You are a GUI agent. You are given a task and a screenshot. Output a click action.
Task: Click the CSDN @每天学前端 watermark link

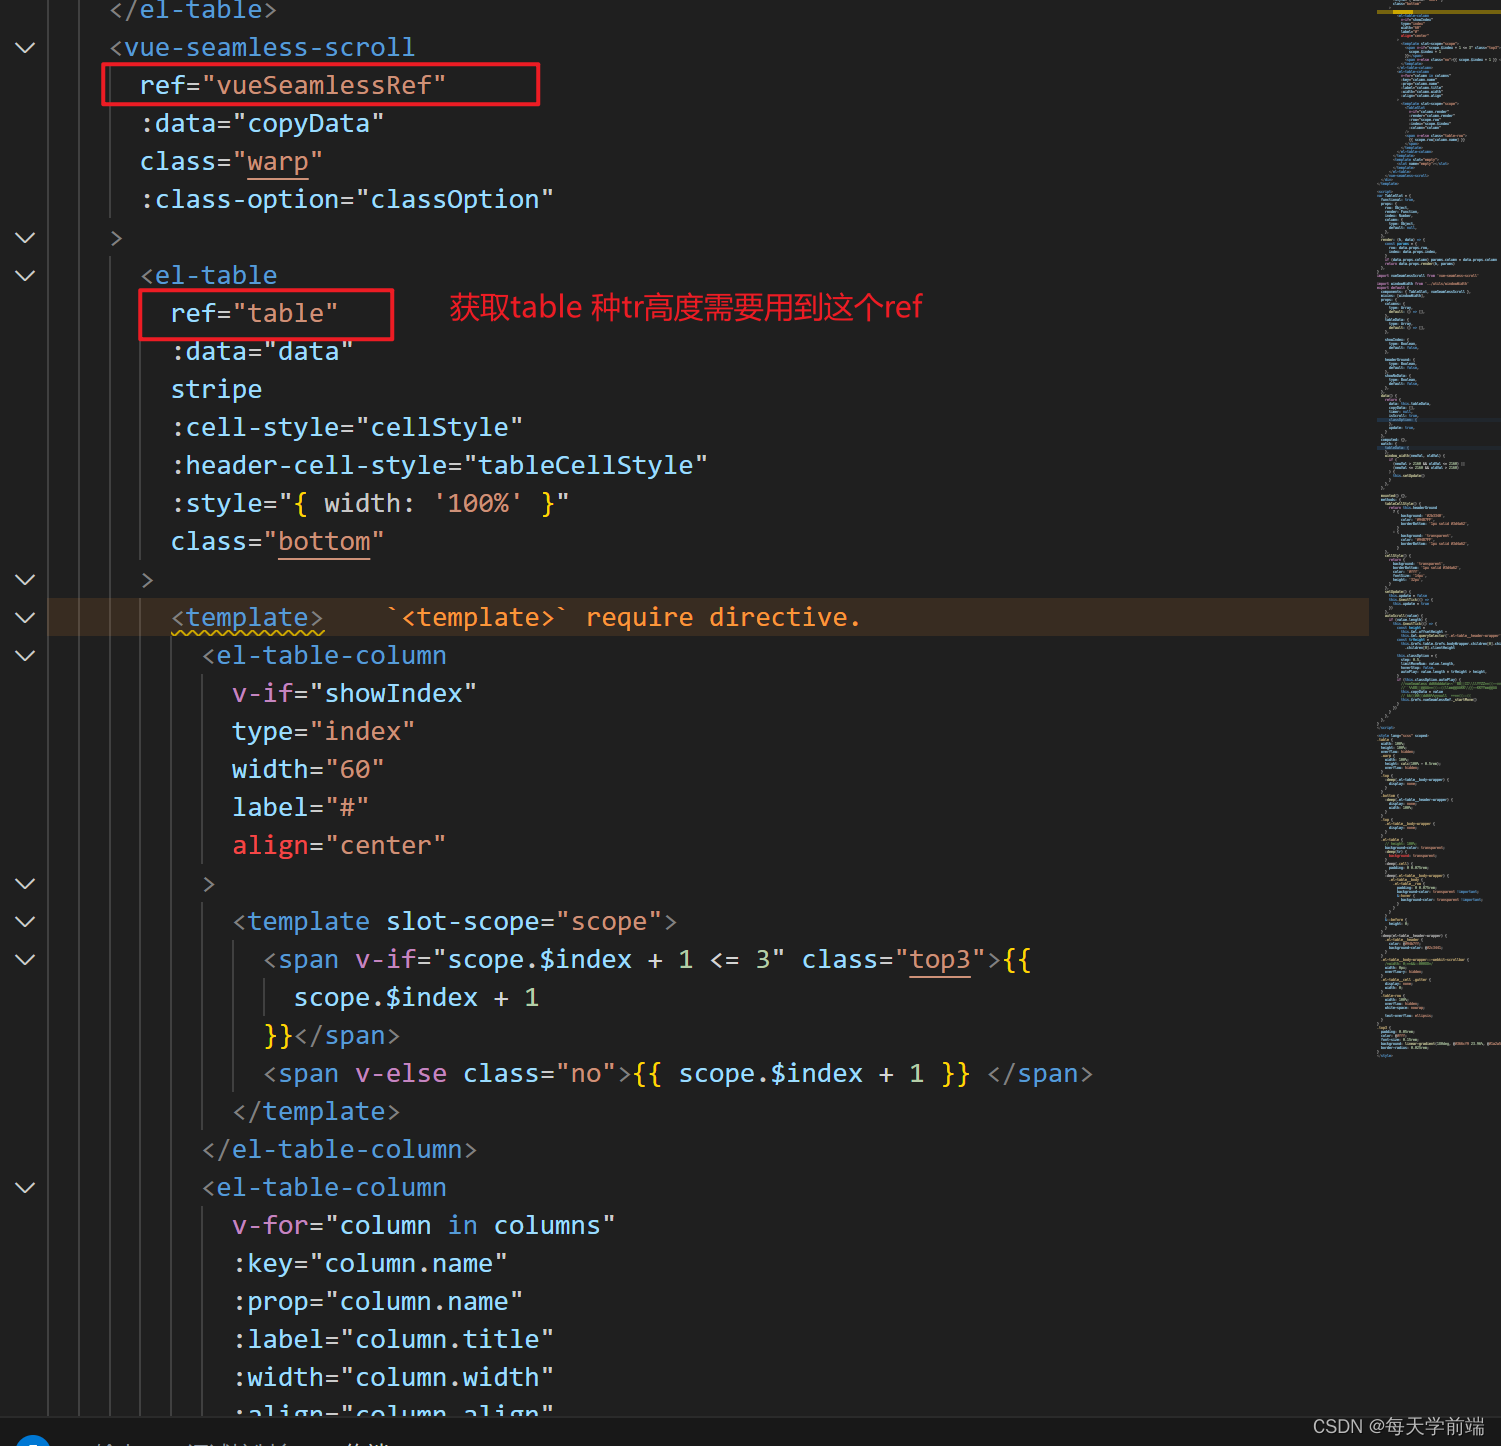pyautogui.click(x=1396, y=1427)
